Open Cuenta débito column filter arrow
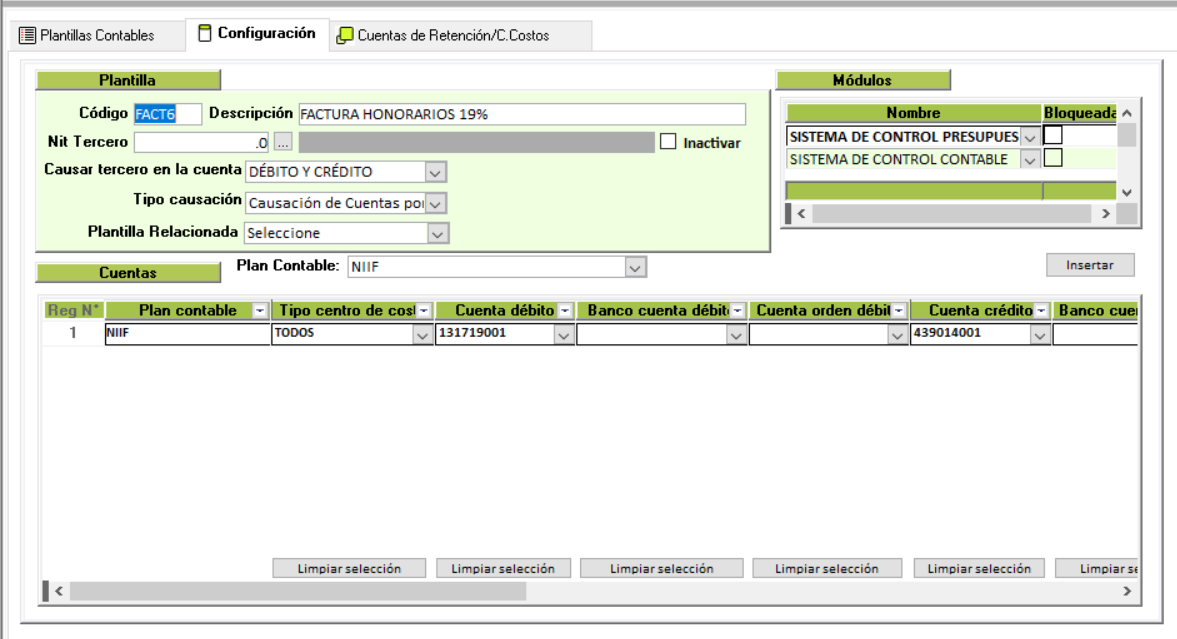 tap(565, 311)
